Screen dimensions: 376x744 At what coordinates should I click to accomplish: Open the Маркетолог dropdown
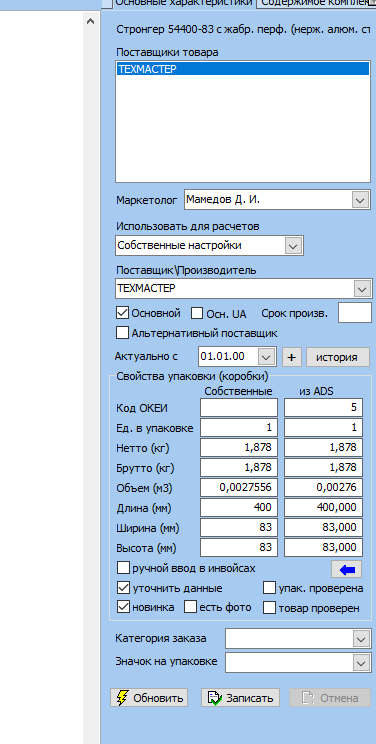point(360,200)
